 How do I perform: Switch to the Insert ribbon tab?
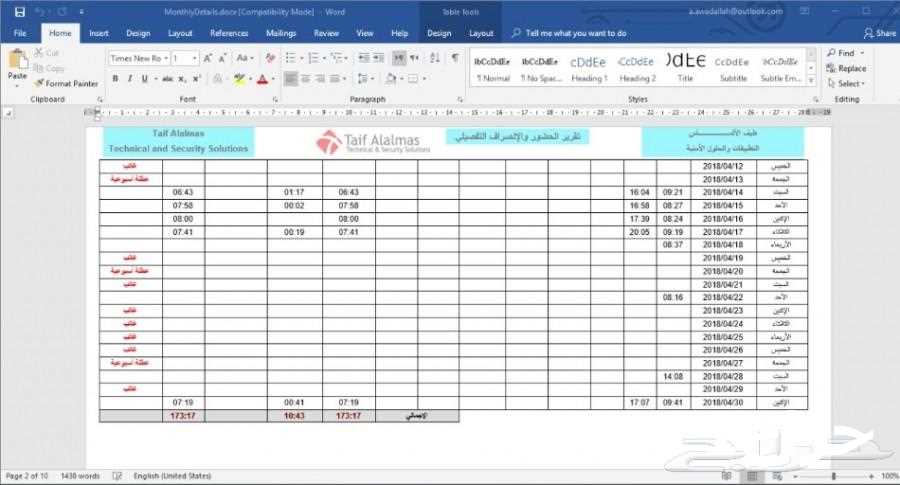[99, 33]
